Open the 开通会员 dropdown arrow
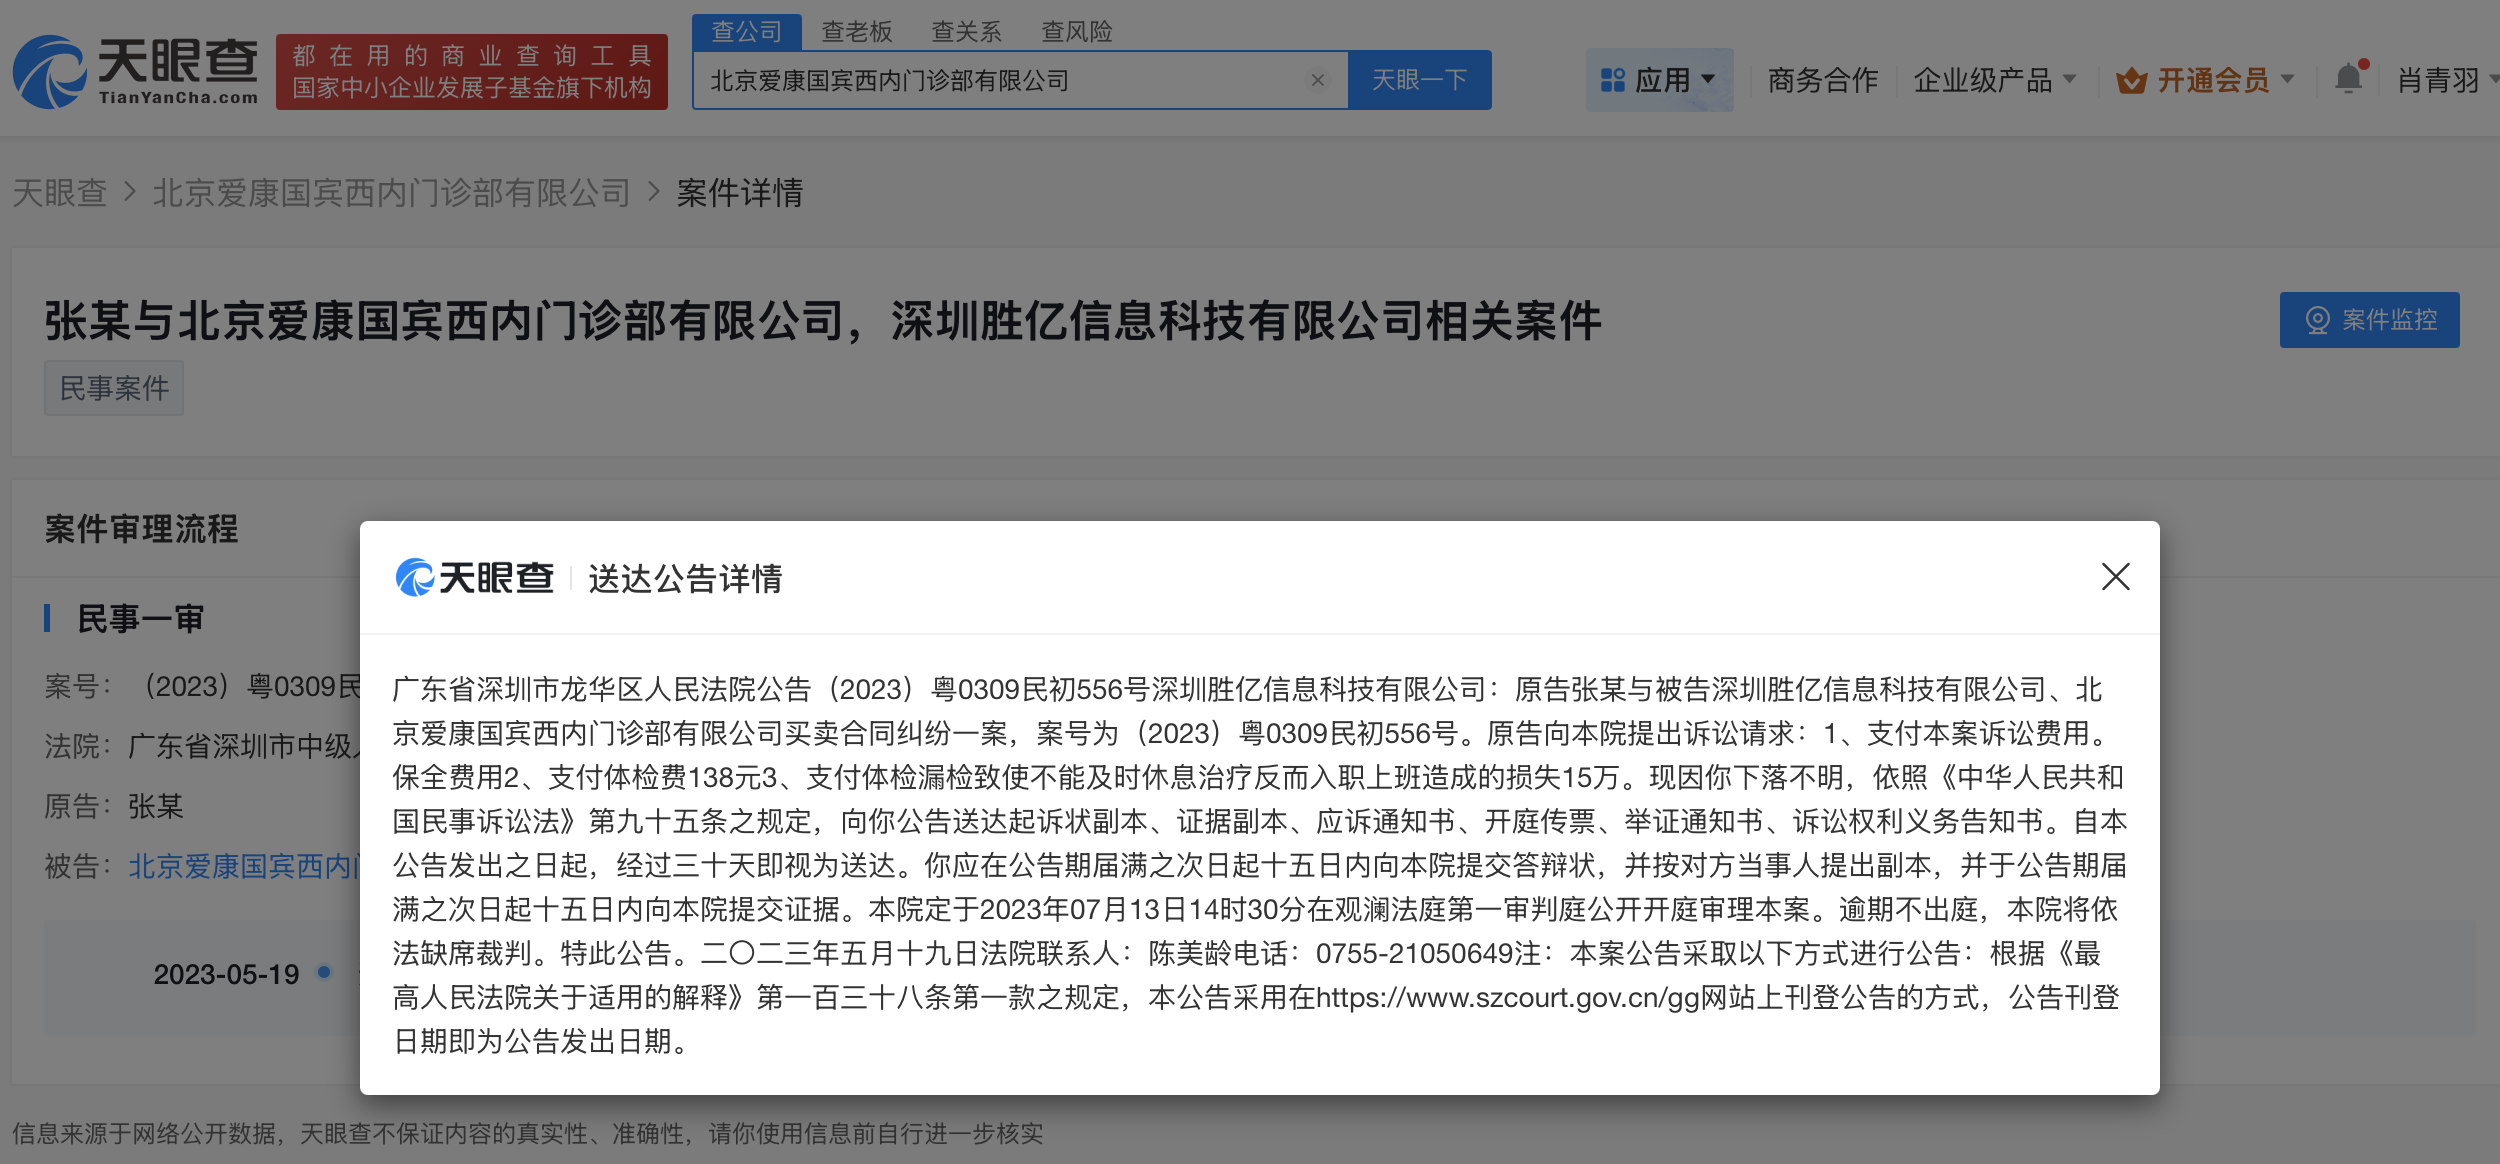 [2287, 79]
